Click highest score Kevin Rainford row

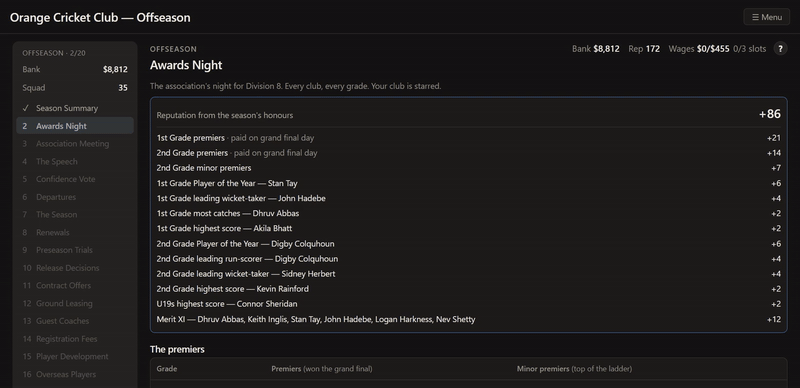click(x=468, y=289)
